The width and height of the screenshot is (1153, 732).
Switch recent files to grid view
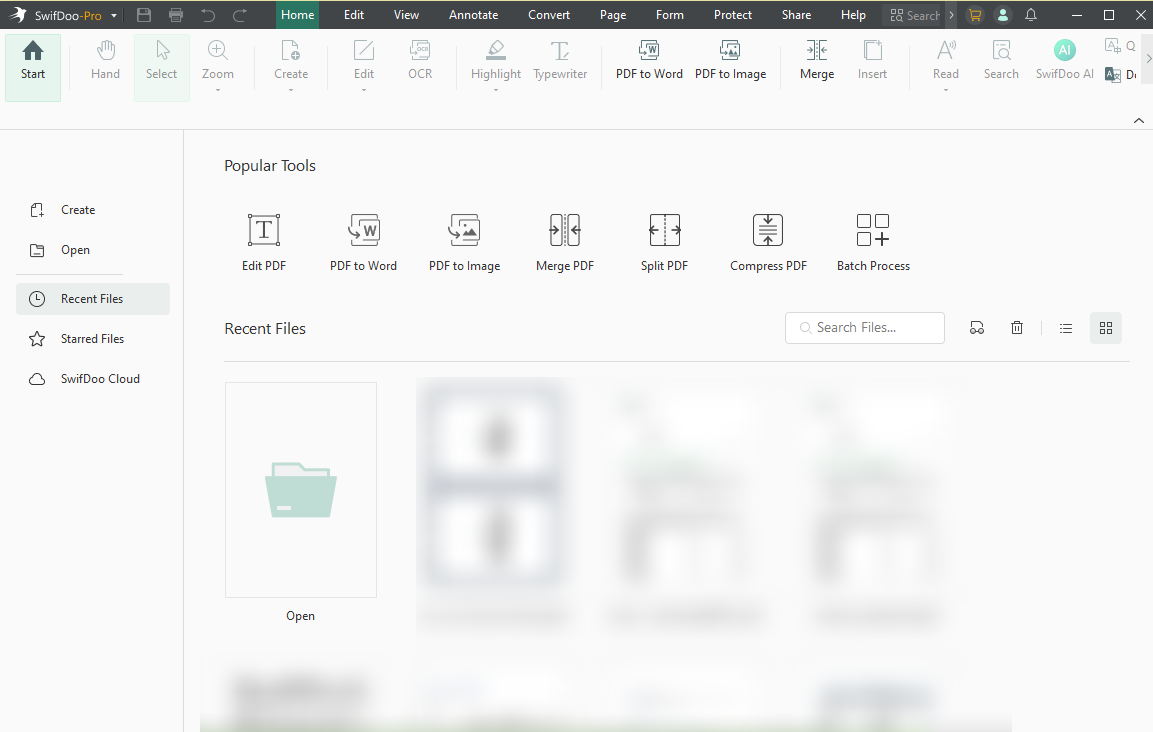1106,328
